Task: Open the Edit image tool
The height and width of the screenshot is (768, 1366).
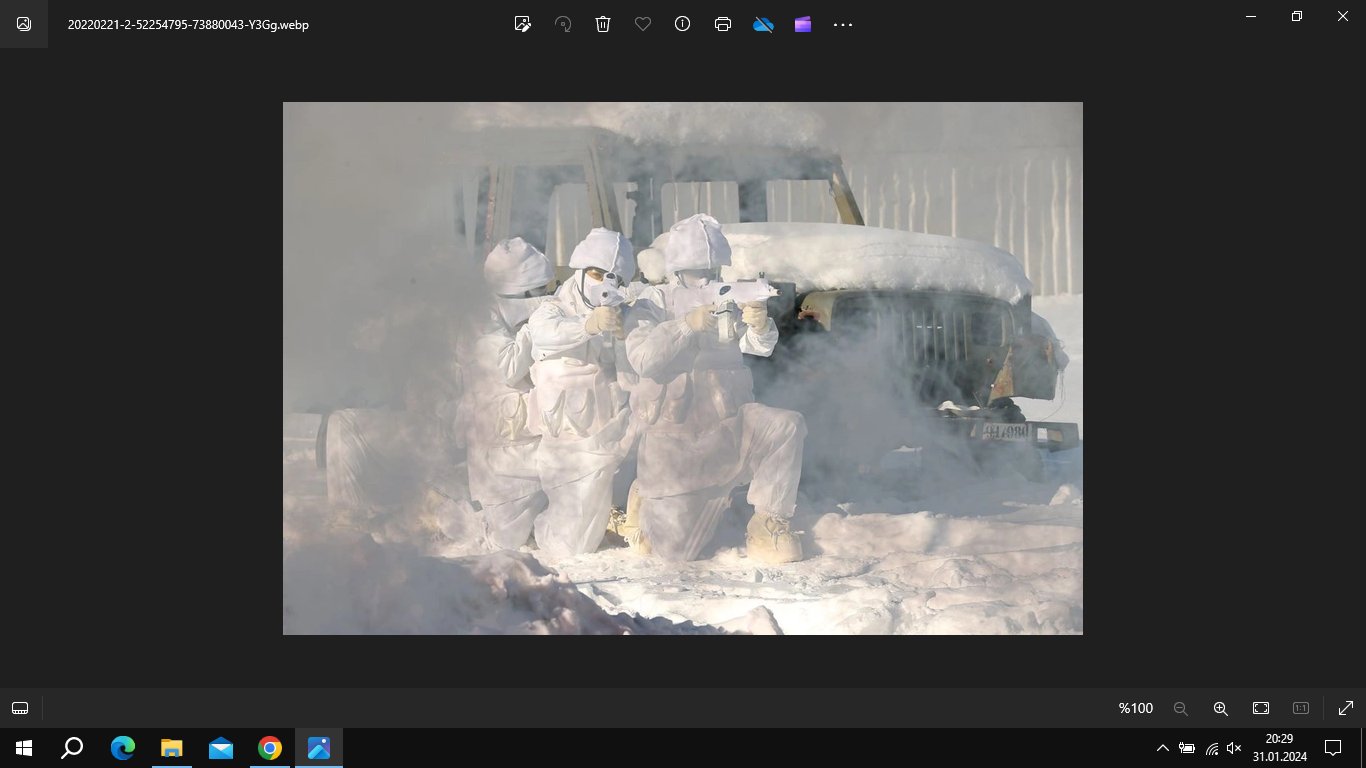Action: click(522, 24)
